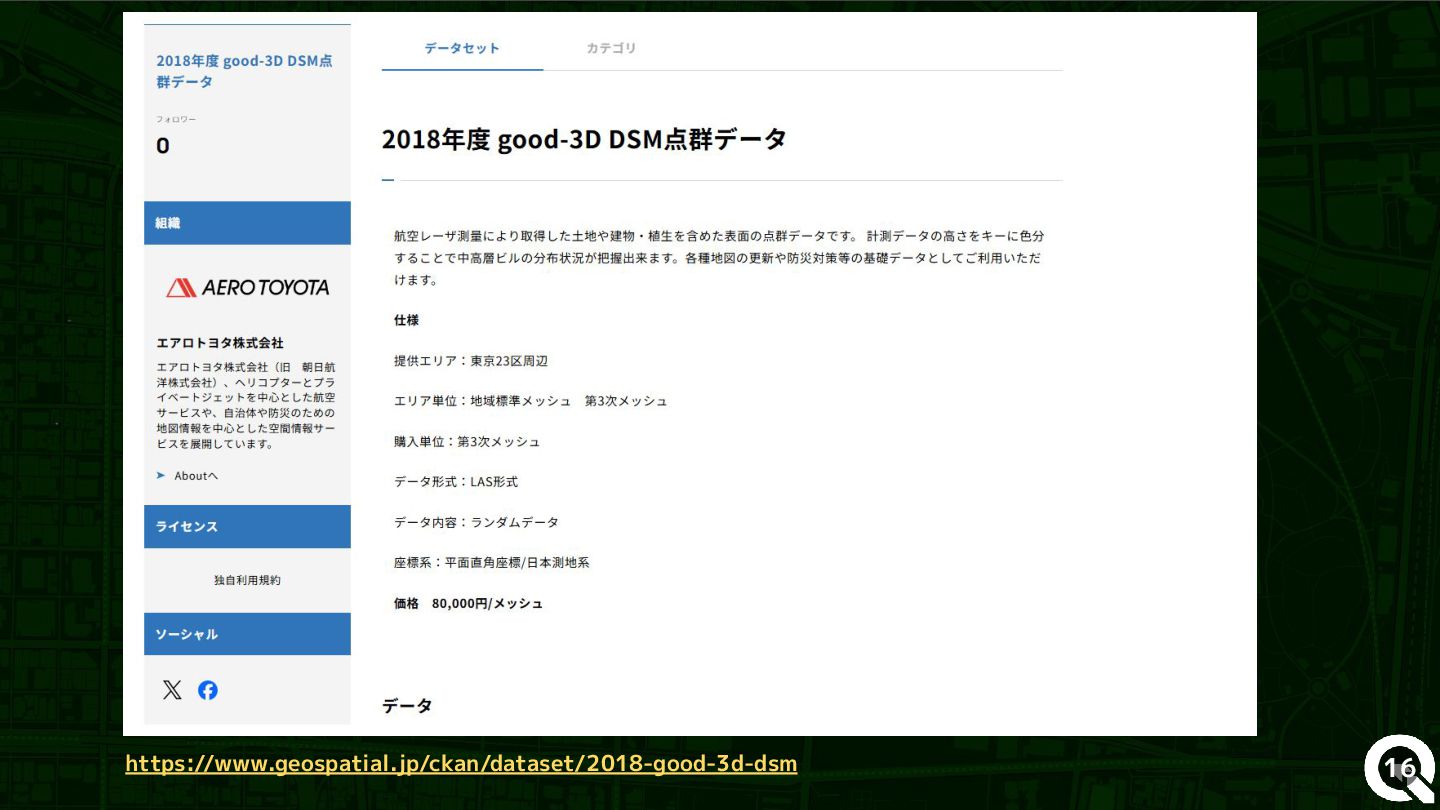Click the データ section heading
This screenshot has width=1440, height=810.
click(x=407, y=706)
